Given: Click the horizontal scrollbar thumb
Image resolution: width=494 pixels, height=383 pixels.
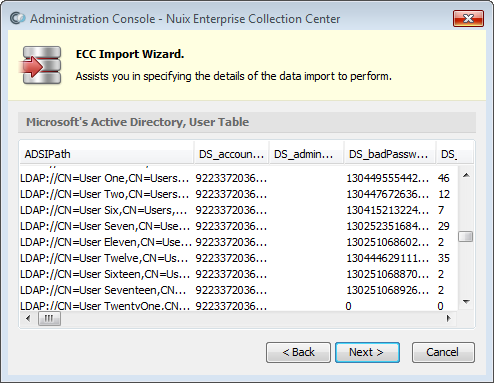Looking at the screenshot, I should [x=49, y=318].
